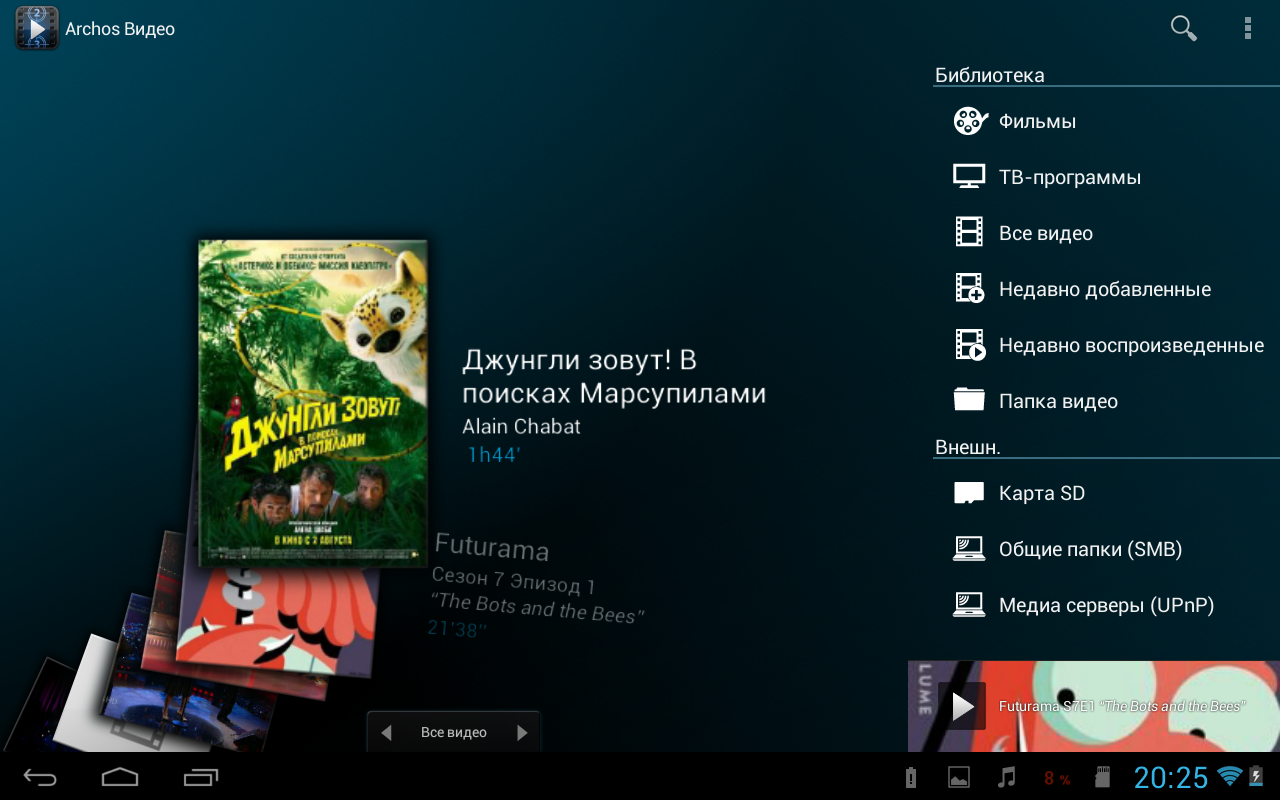This screenshot has width=1280, height=800.
Task: Open Медиа серверы (UPnP)
Action: pos(1105,605)
